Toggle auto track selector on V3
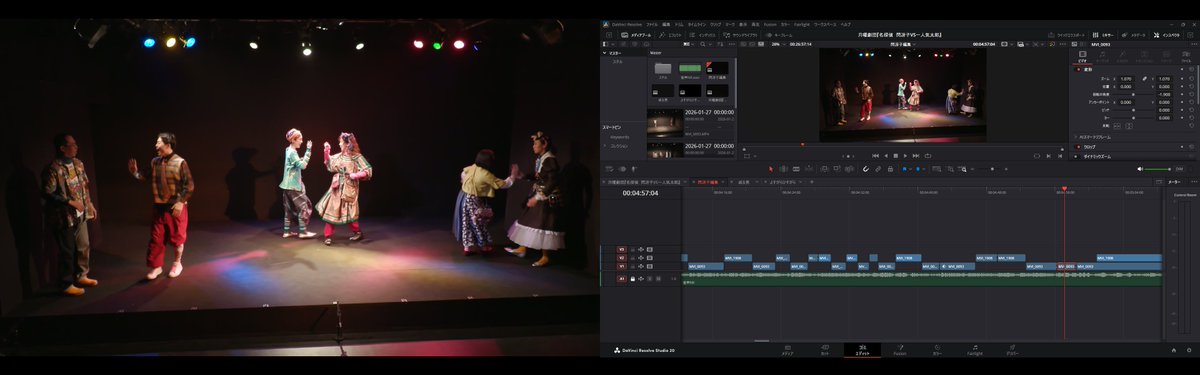Viewport: 1200px width, 375px height. coord(641,249)
